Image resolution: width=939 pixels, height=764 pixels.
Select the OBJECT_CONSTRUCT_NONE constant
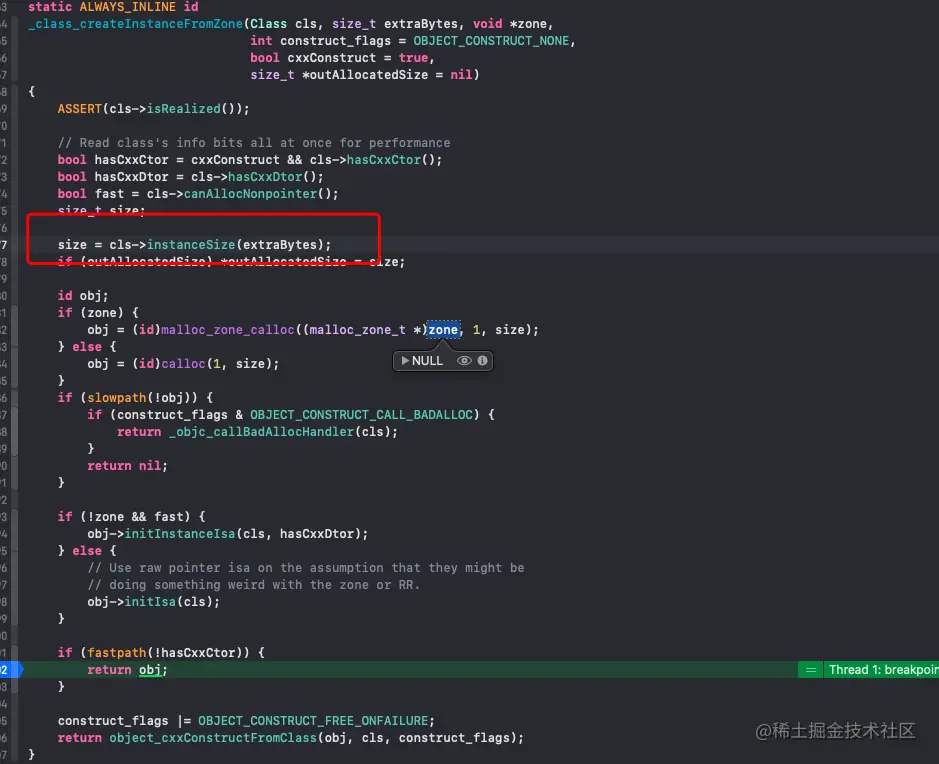(491, 41)
